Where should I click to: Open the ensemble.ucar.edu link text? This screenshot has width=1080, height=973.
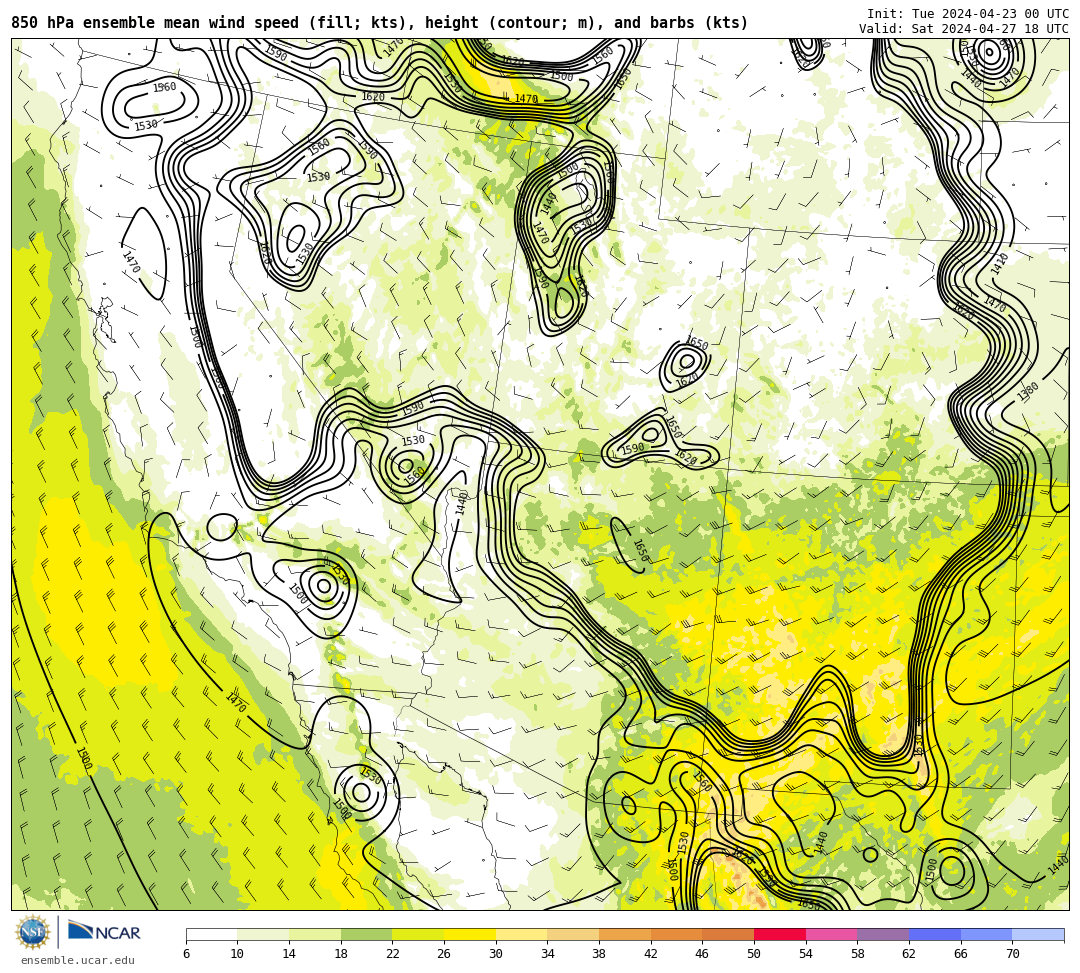[x=77, y=960]
